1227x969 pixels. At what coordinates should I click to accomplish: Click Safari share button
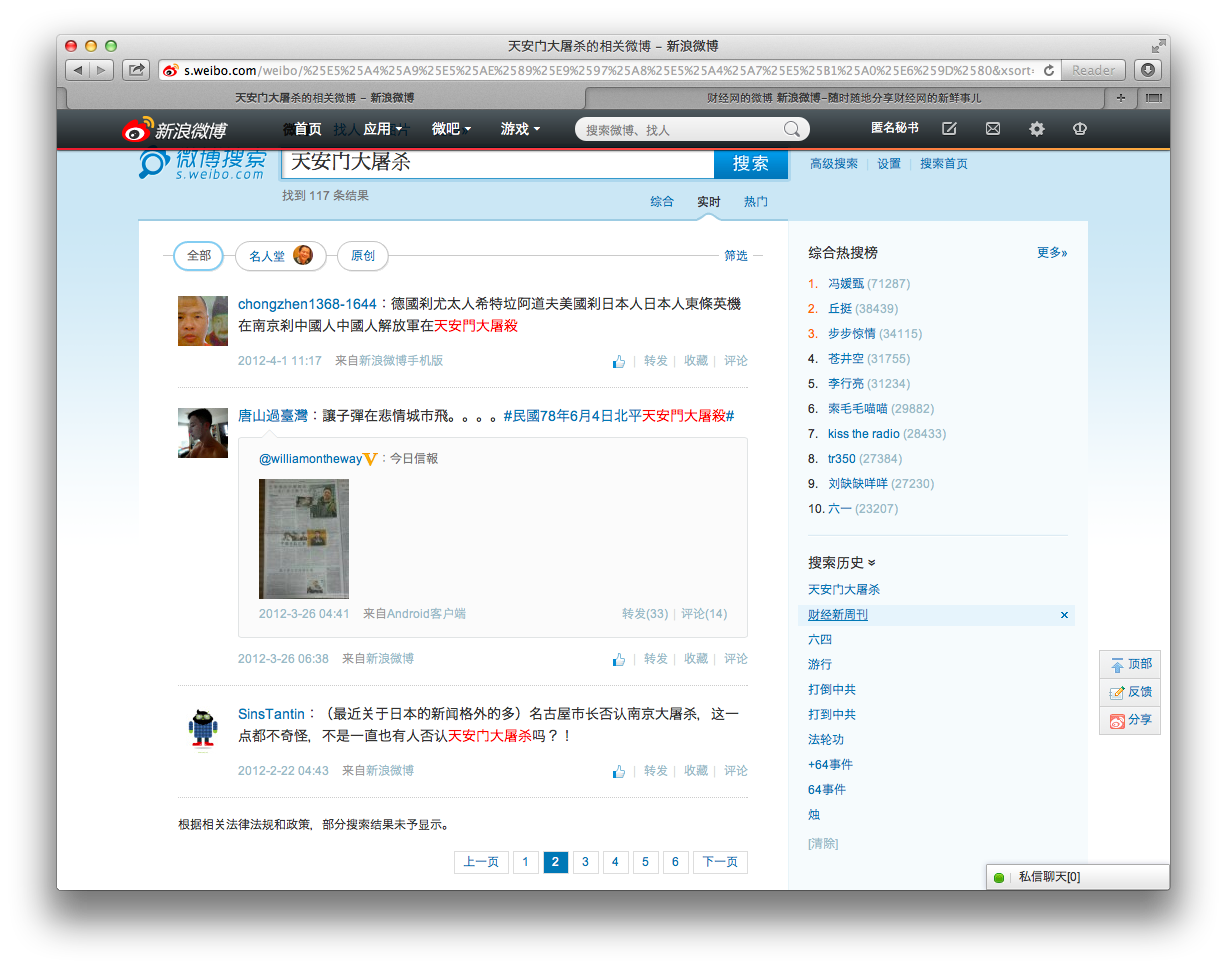click(x=135, y=70)
